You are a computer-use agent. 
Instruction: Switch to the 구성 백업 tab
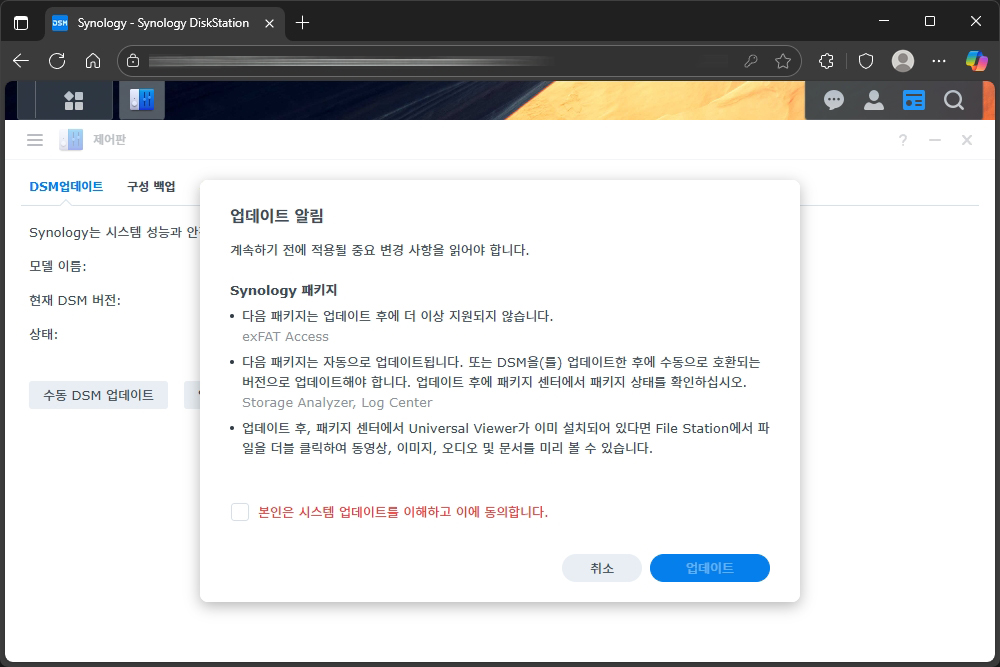pos(151,186)
